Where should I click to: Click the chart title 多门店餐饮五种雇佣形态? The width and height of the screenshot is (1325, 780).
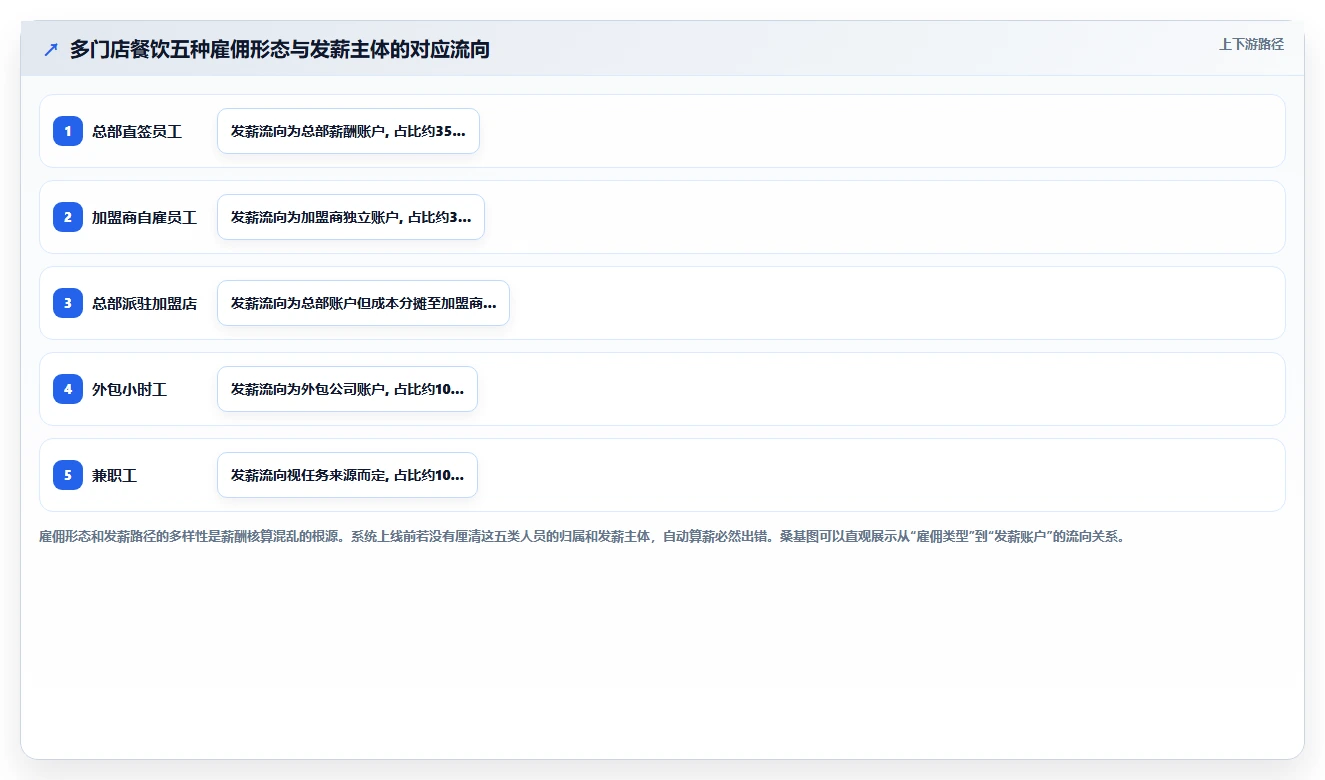[280, 50]
